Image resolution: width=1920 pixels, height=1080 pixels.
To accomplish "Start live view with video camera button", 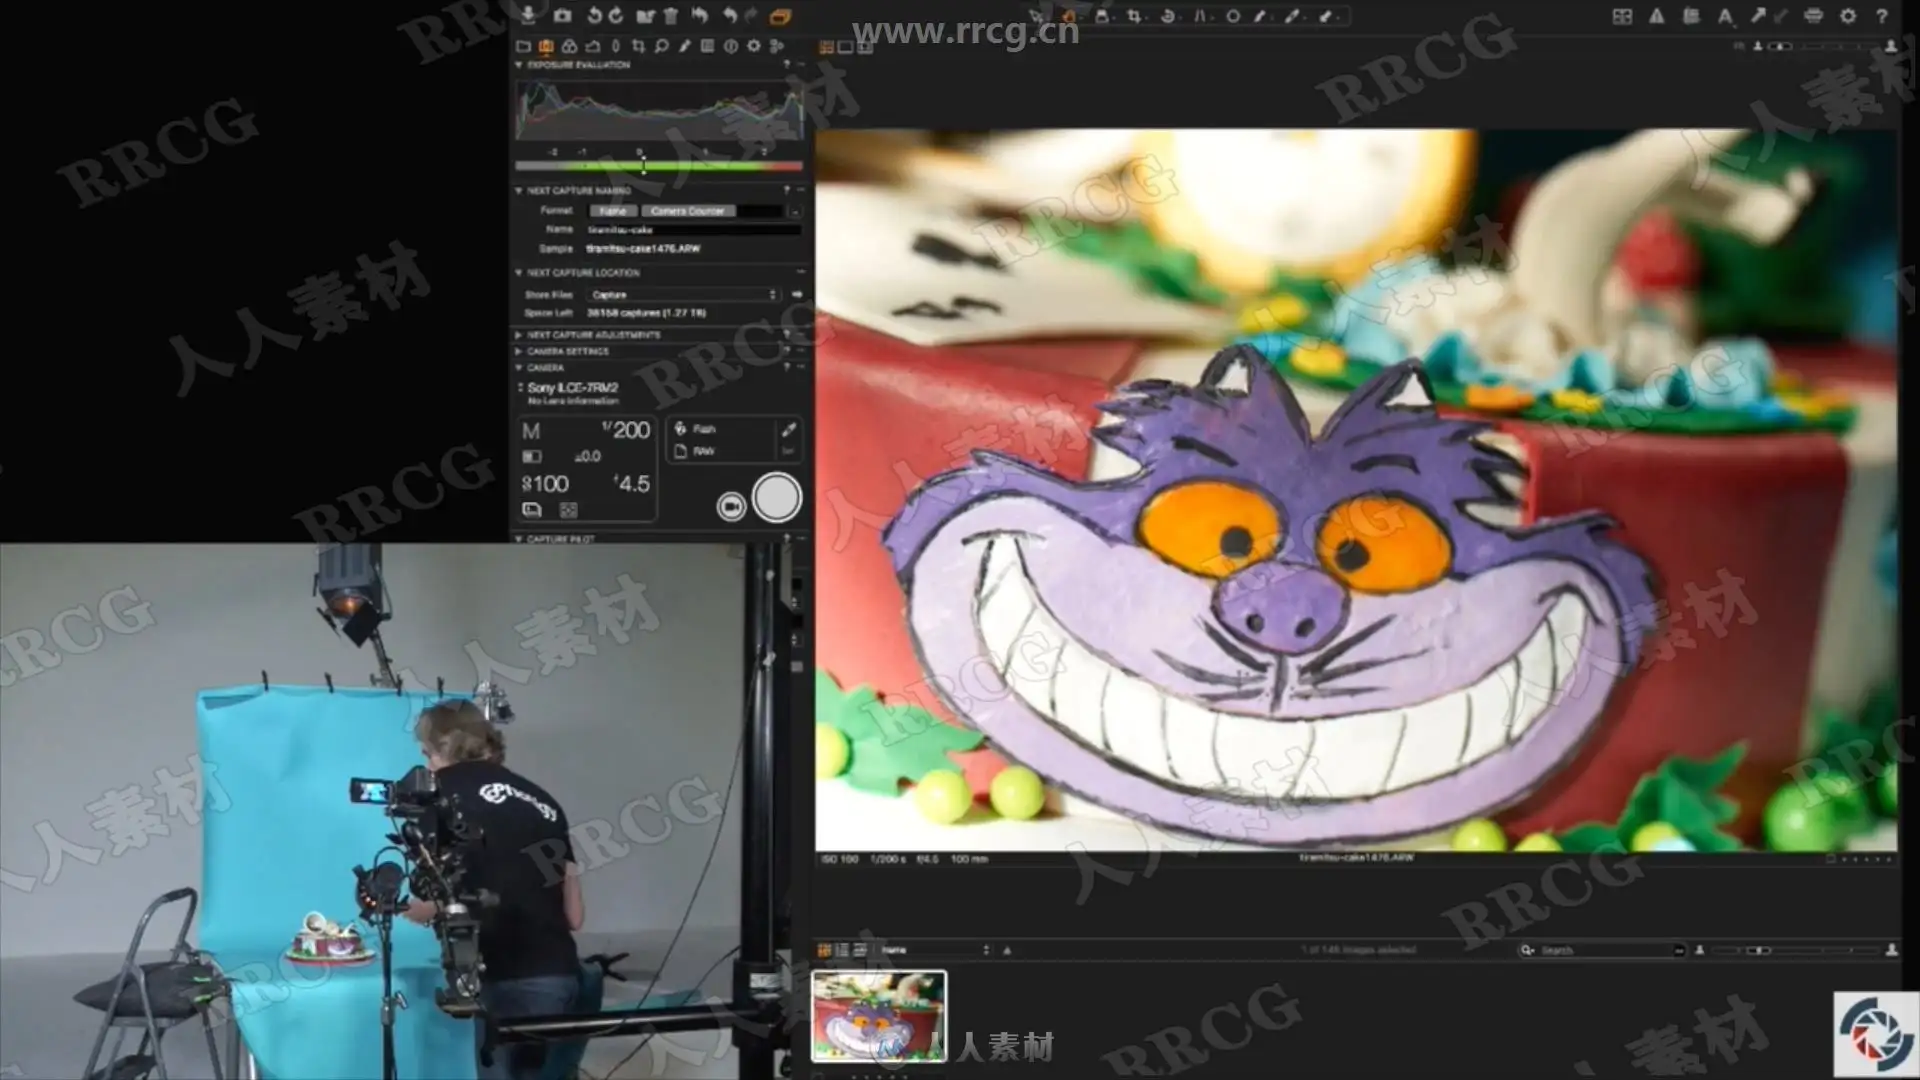I will pos(731,507).
